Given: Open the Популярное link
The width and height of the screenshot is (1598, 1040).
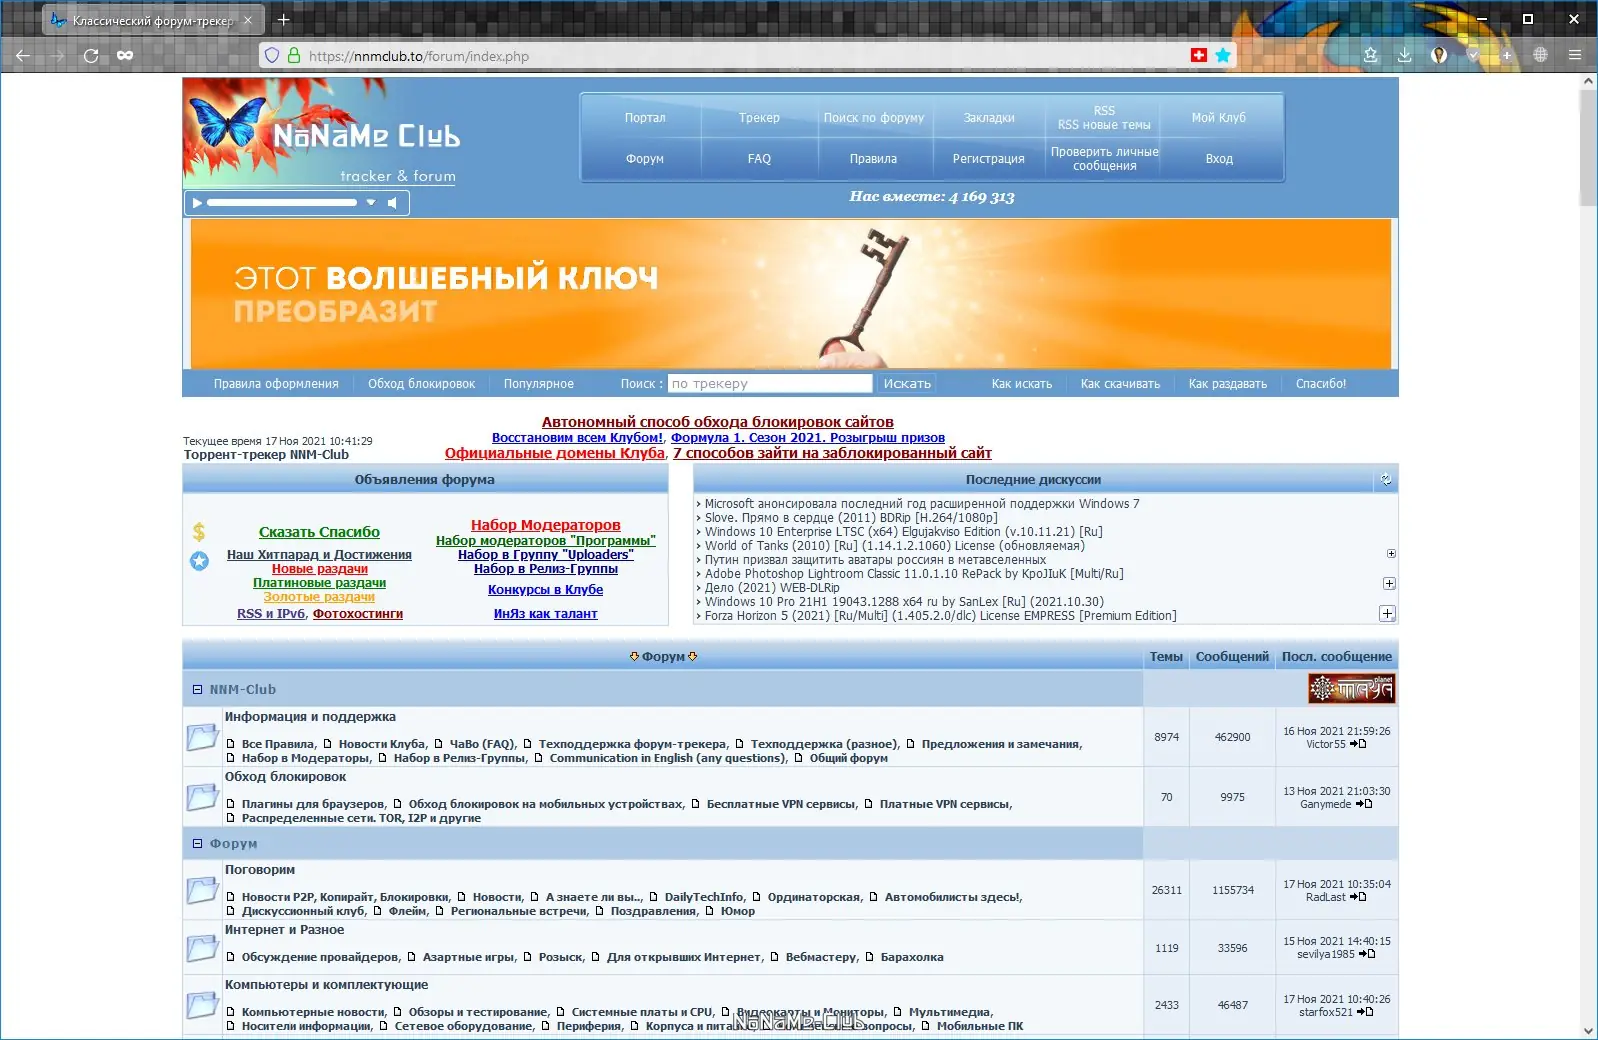Looking at the screenshot, I should (x=539, y=384).
